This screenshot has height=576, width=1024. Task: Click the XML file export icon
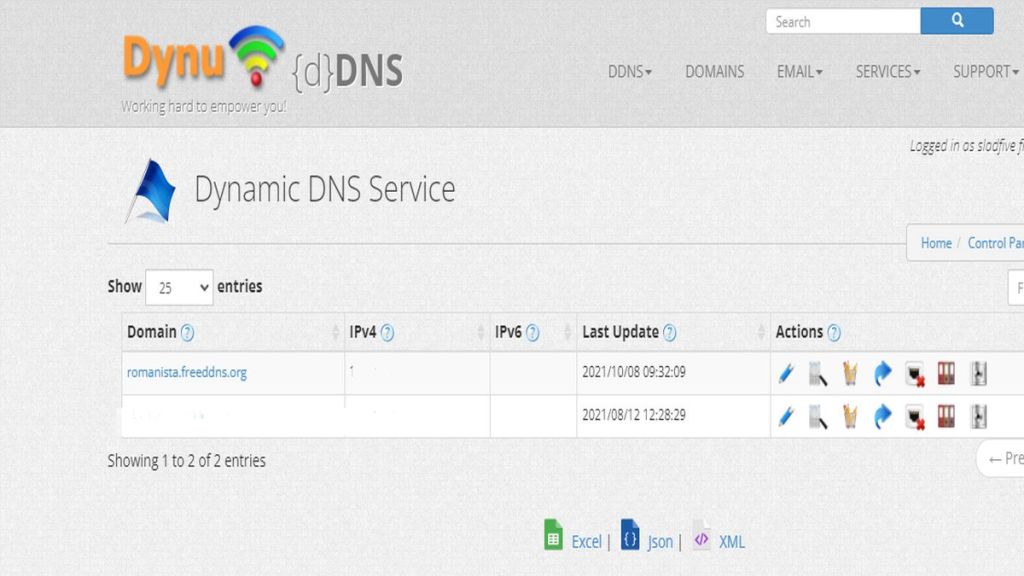tap(701, 535)
